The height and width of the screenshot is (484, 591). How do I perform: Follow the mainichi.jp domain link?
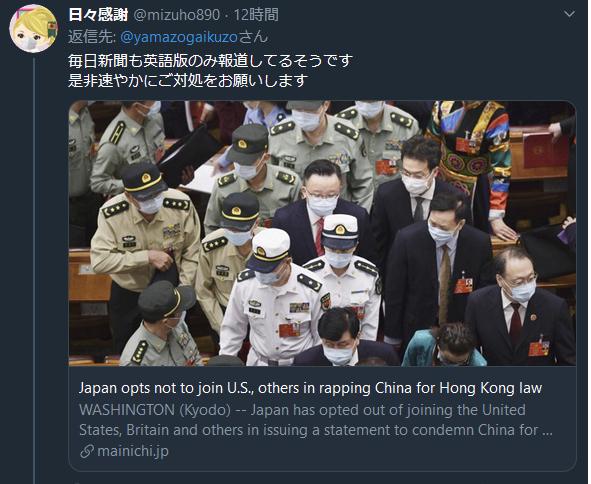pyautogui.click(x=133, y=451)
